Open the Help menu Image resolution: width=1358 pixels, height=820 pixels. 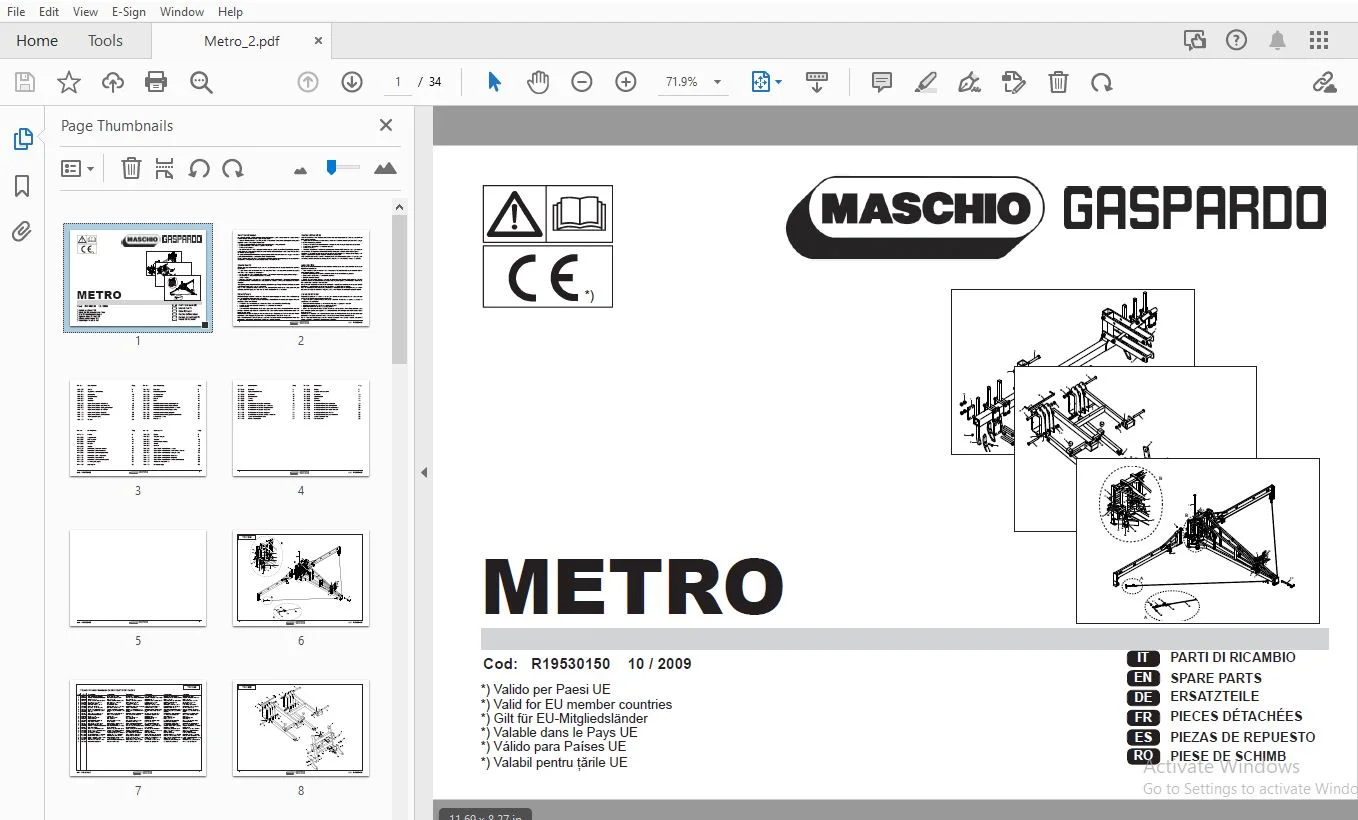230,11
